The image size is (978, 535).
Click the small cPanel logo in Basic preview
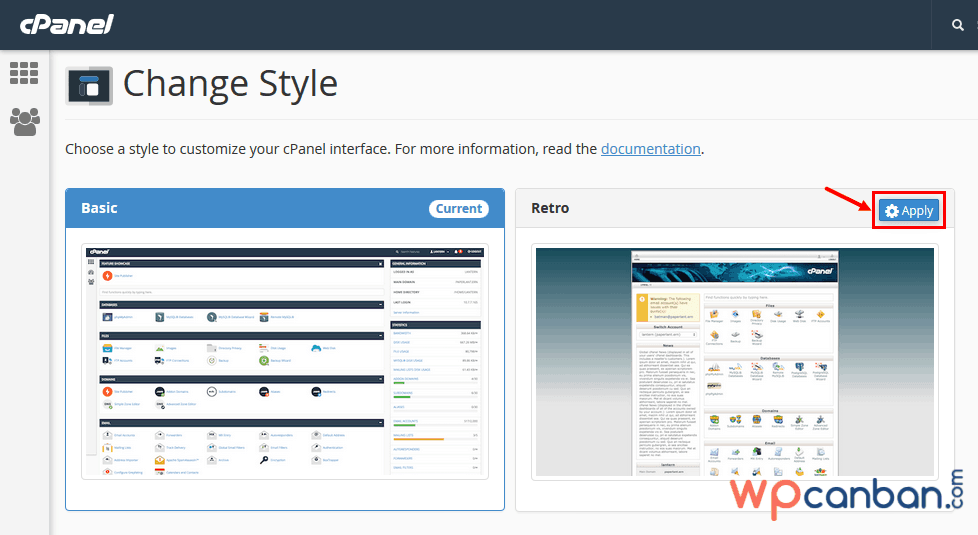pyautogui.click(x=98, y=251)
